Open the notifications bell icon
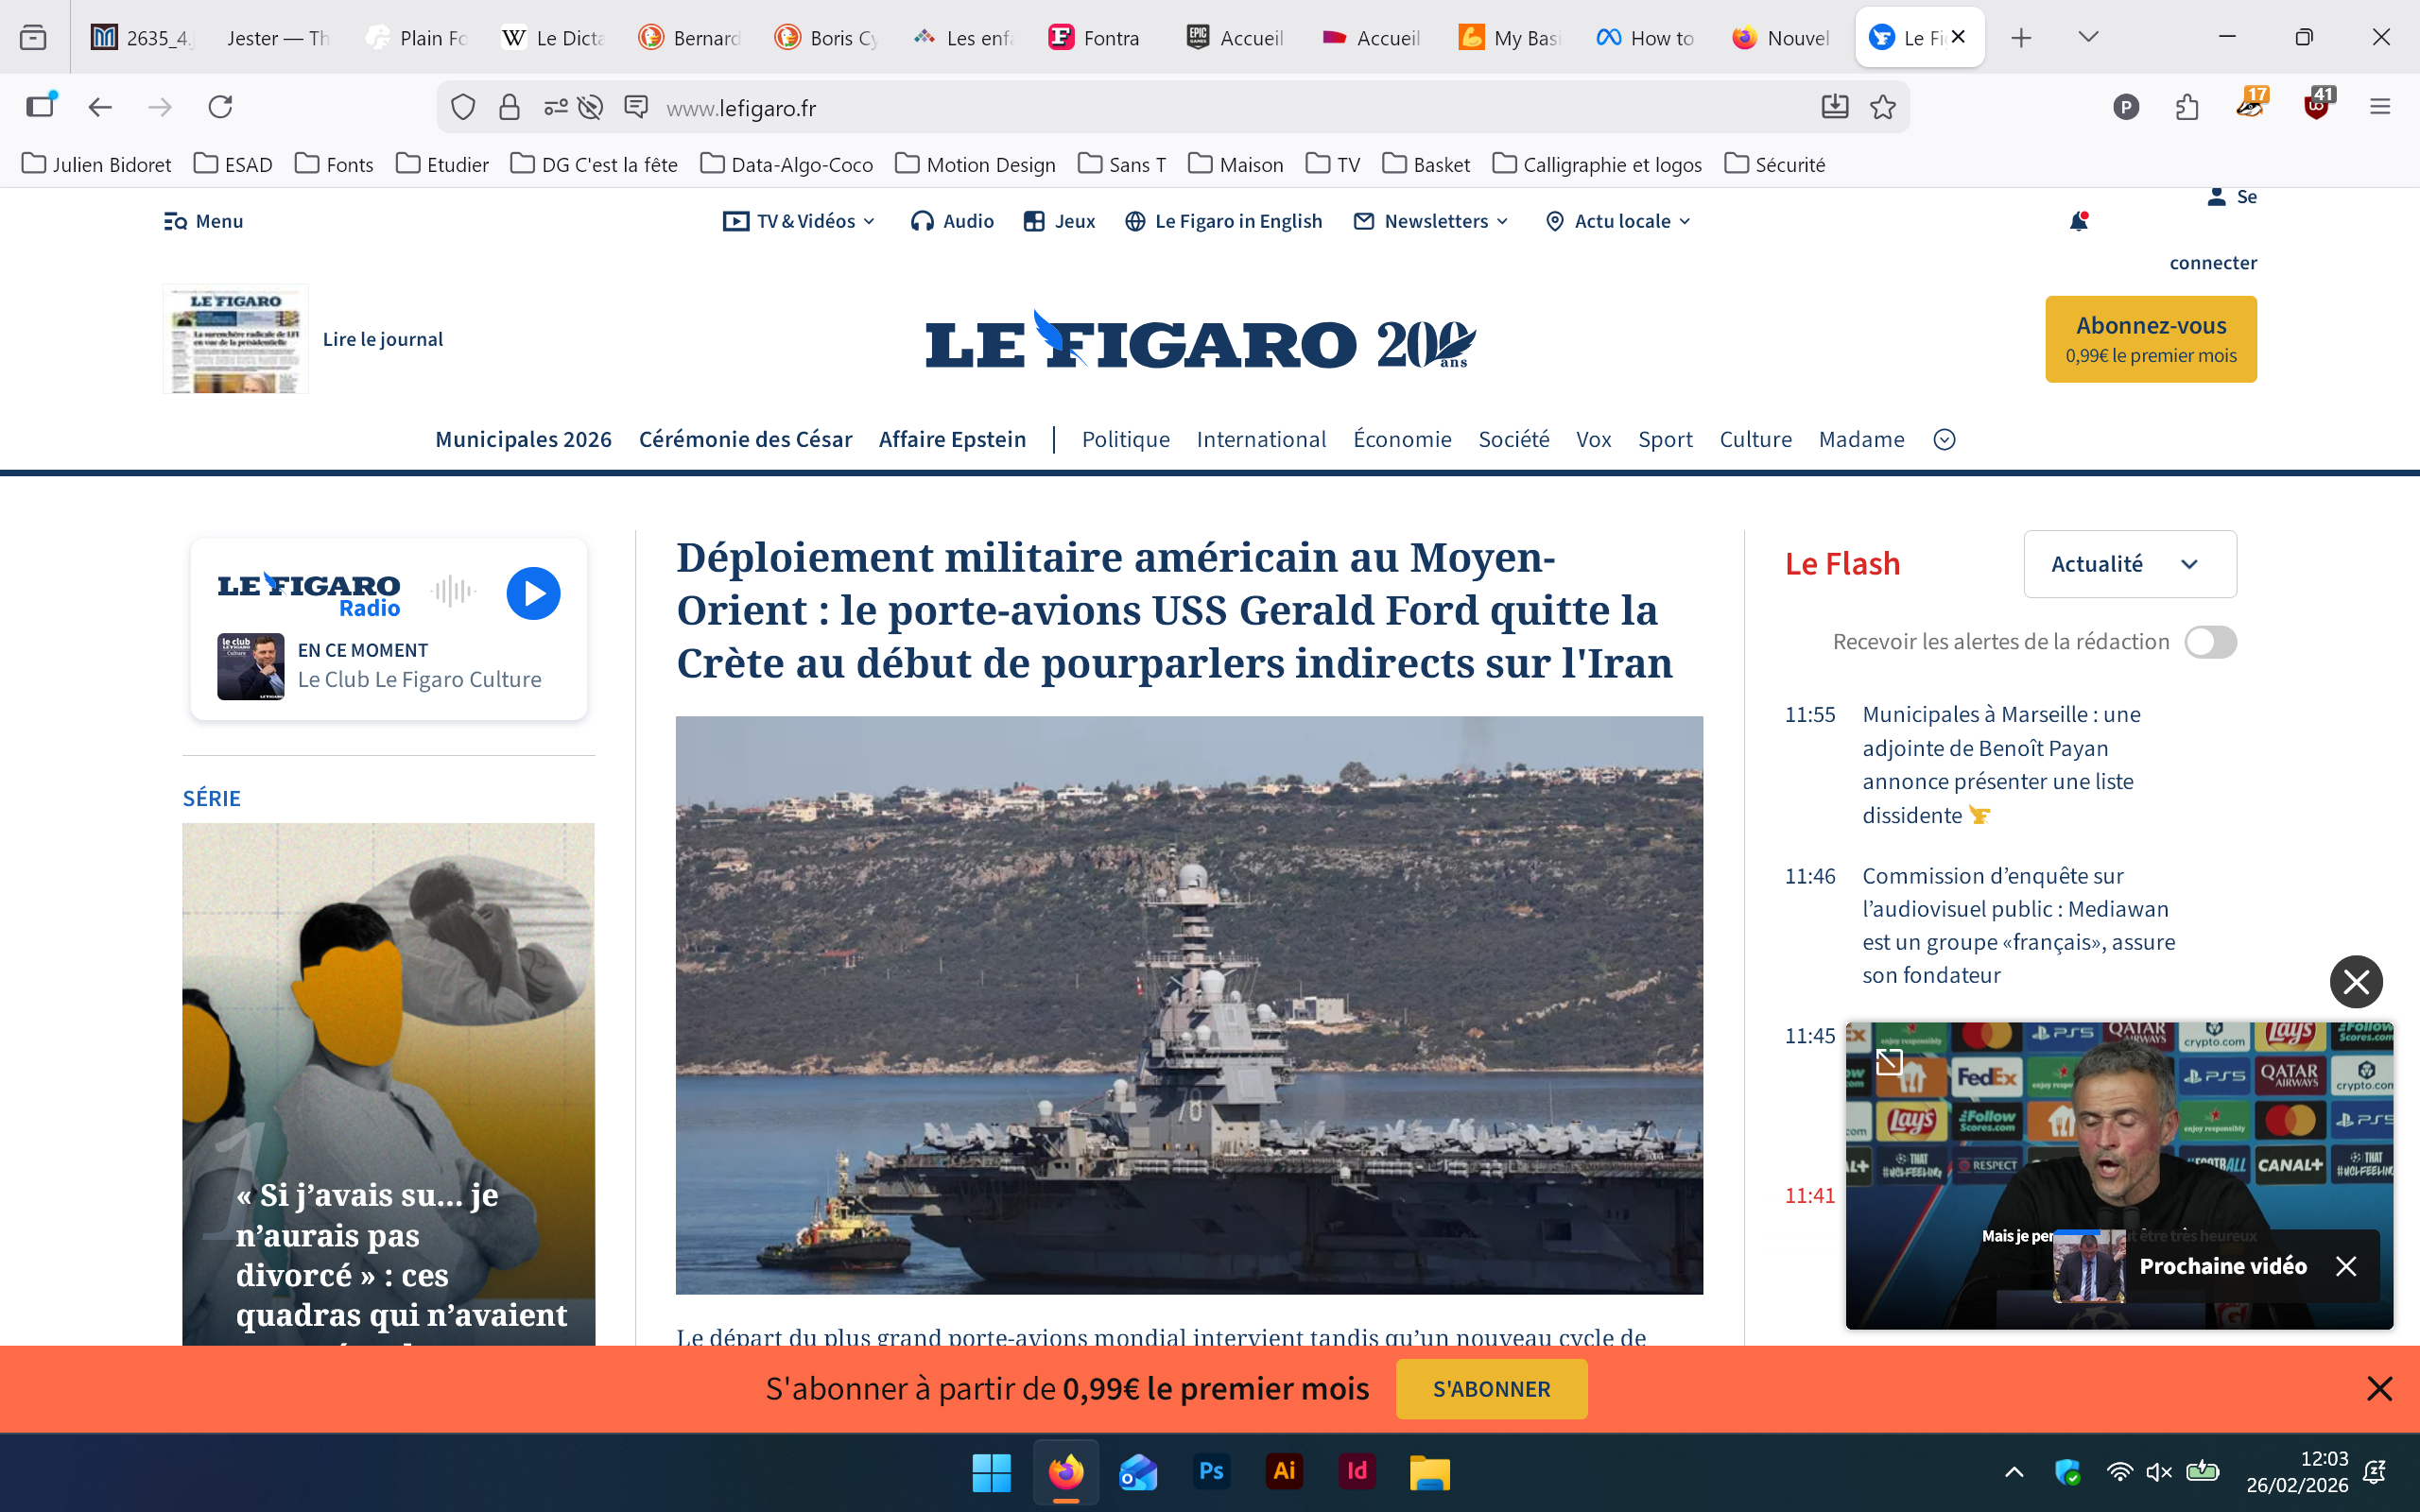2420x1512 pixels. [x=2078, y=221]
